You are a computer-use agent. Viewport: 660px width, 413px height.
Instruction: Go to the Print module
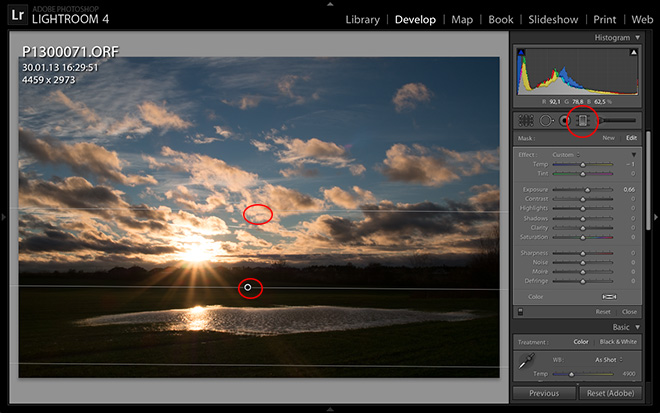[x=604, y=20]
